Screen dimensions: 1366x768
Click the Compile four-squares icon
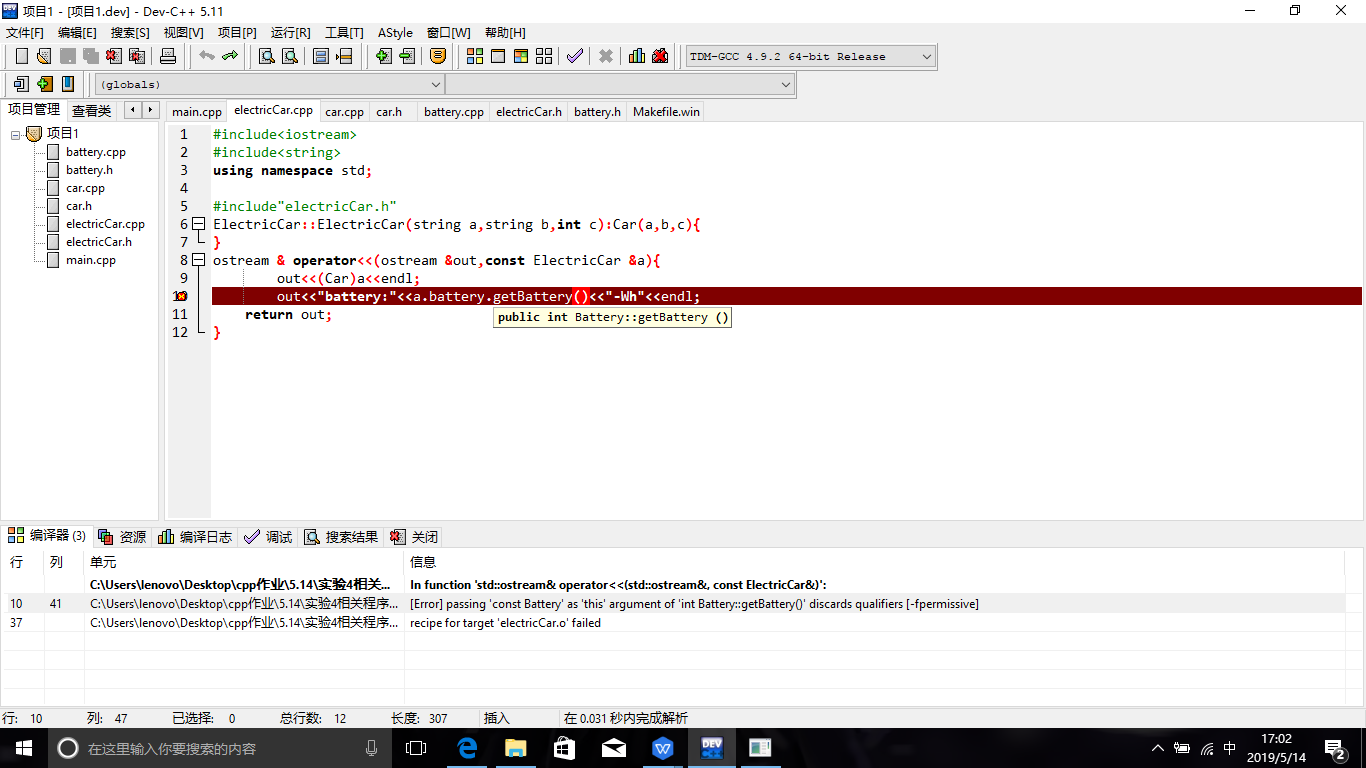475,56
